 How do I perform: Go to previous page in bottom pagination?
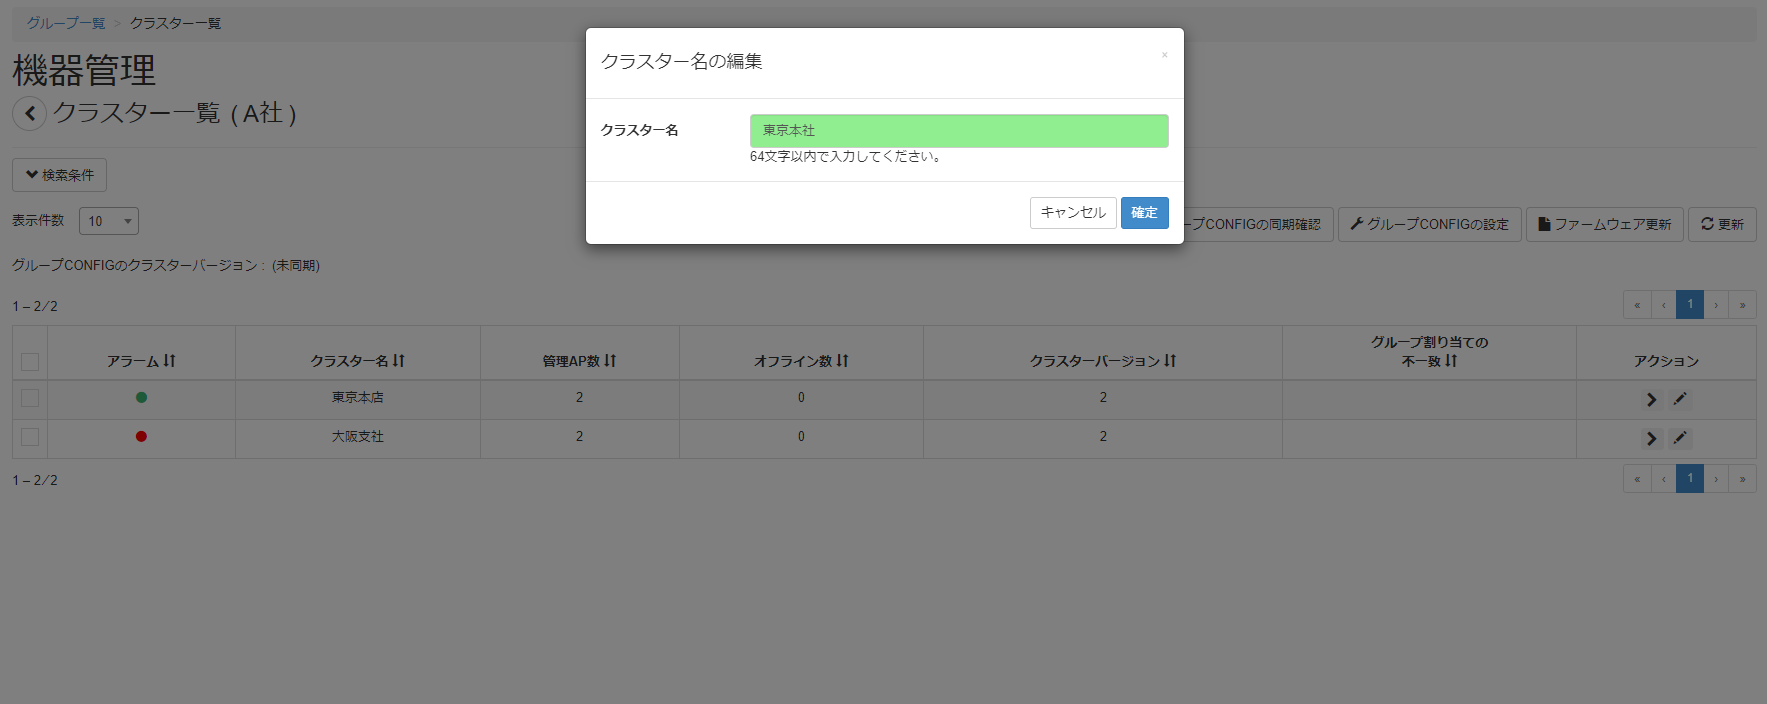(x=1664, y=479)
